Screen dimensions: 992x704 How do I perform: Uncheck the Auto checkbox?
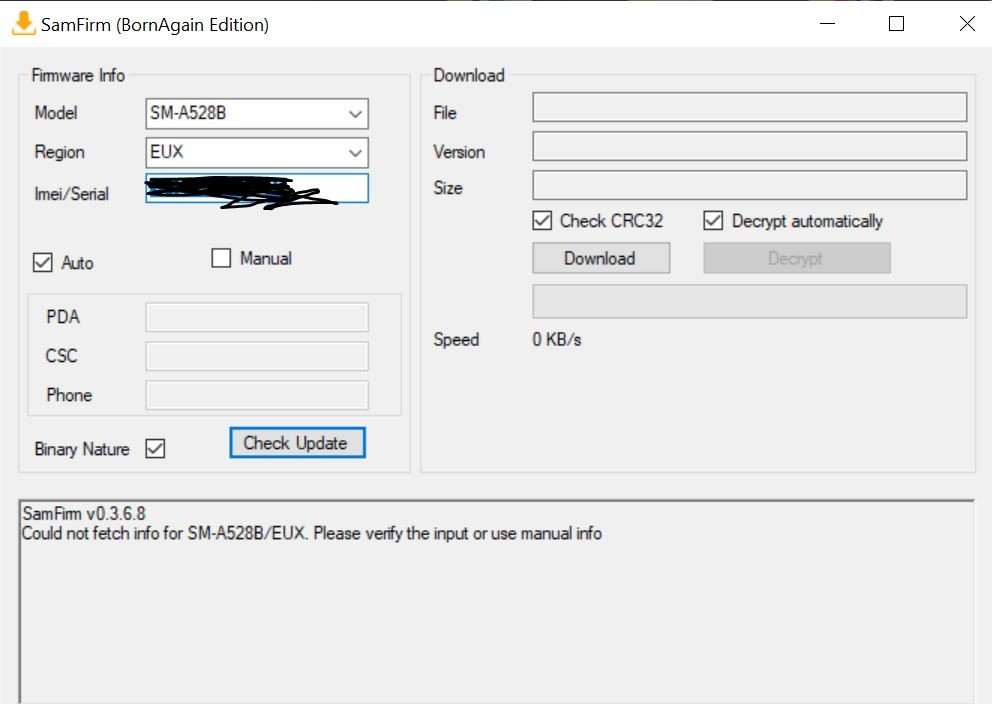[42, 262]
